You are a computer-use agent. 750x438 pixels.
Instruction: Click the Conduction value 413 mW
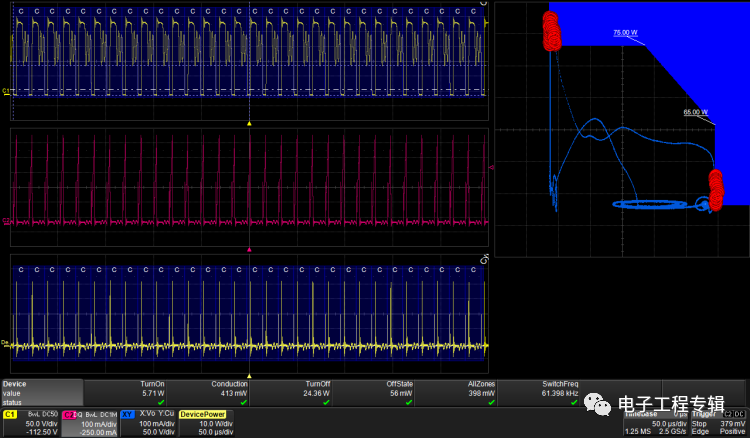[233, 394]
